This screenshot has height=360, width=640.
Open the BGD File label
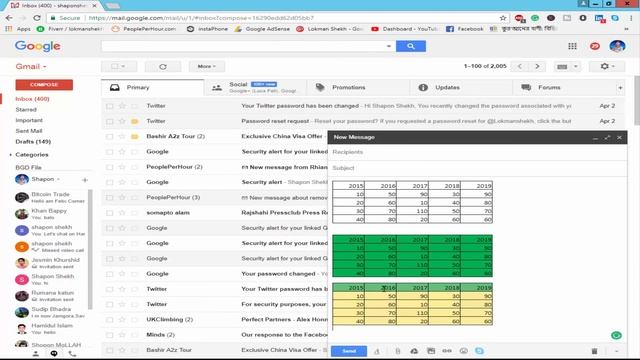click(28, 167)
